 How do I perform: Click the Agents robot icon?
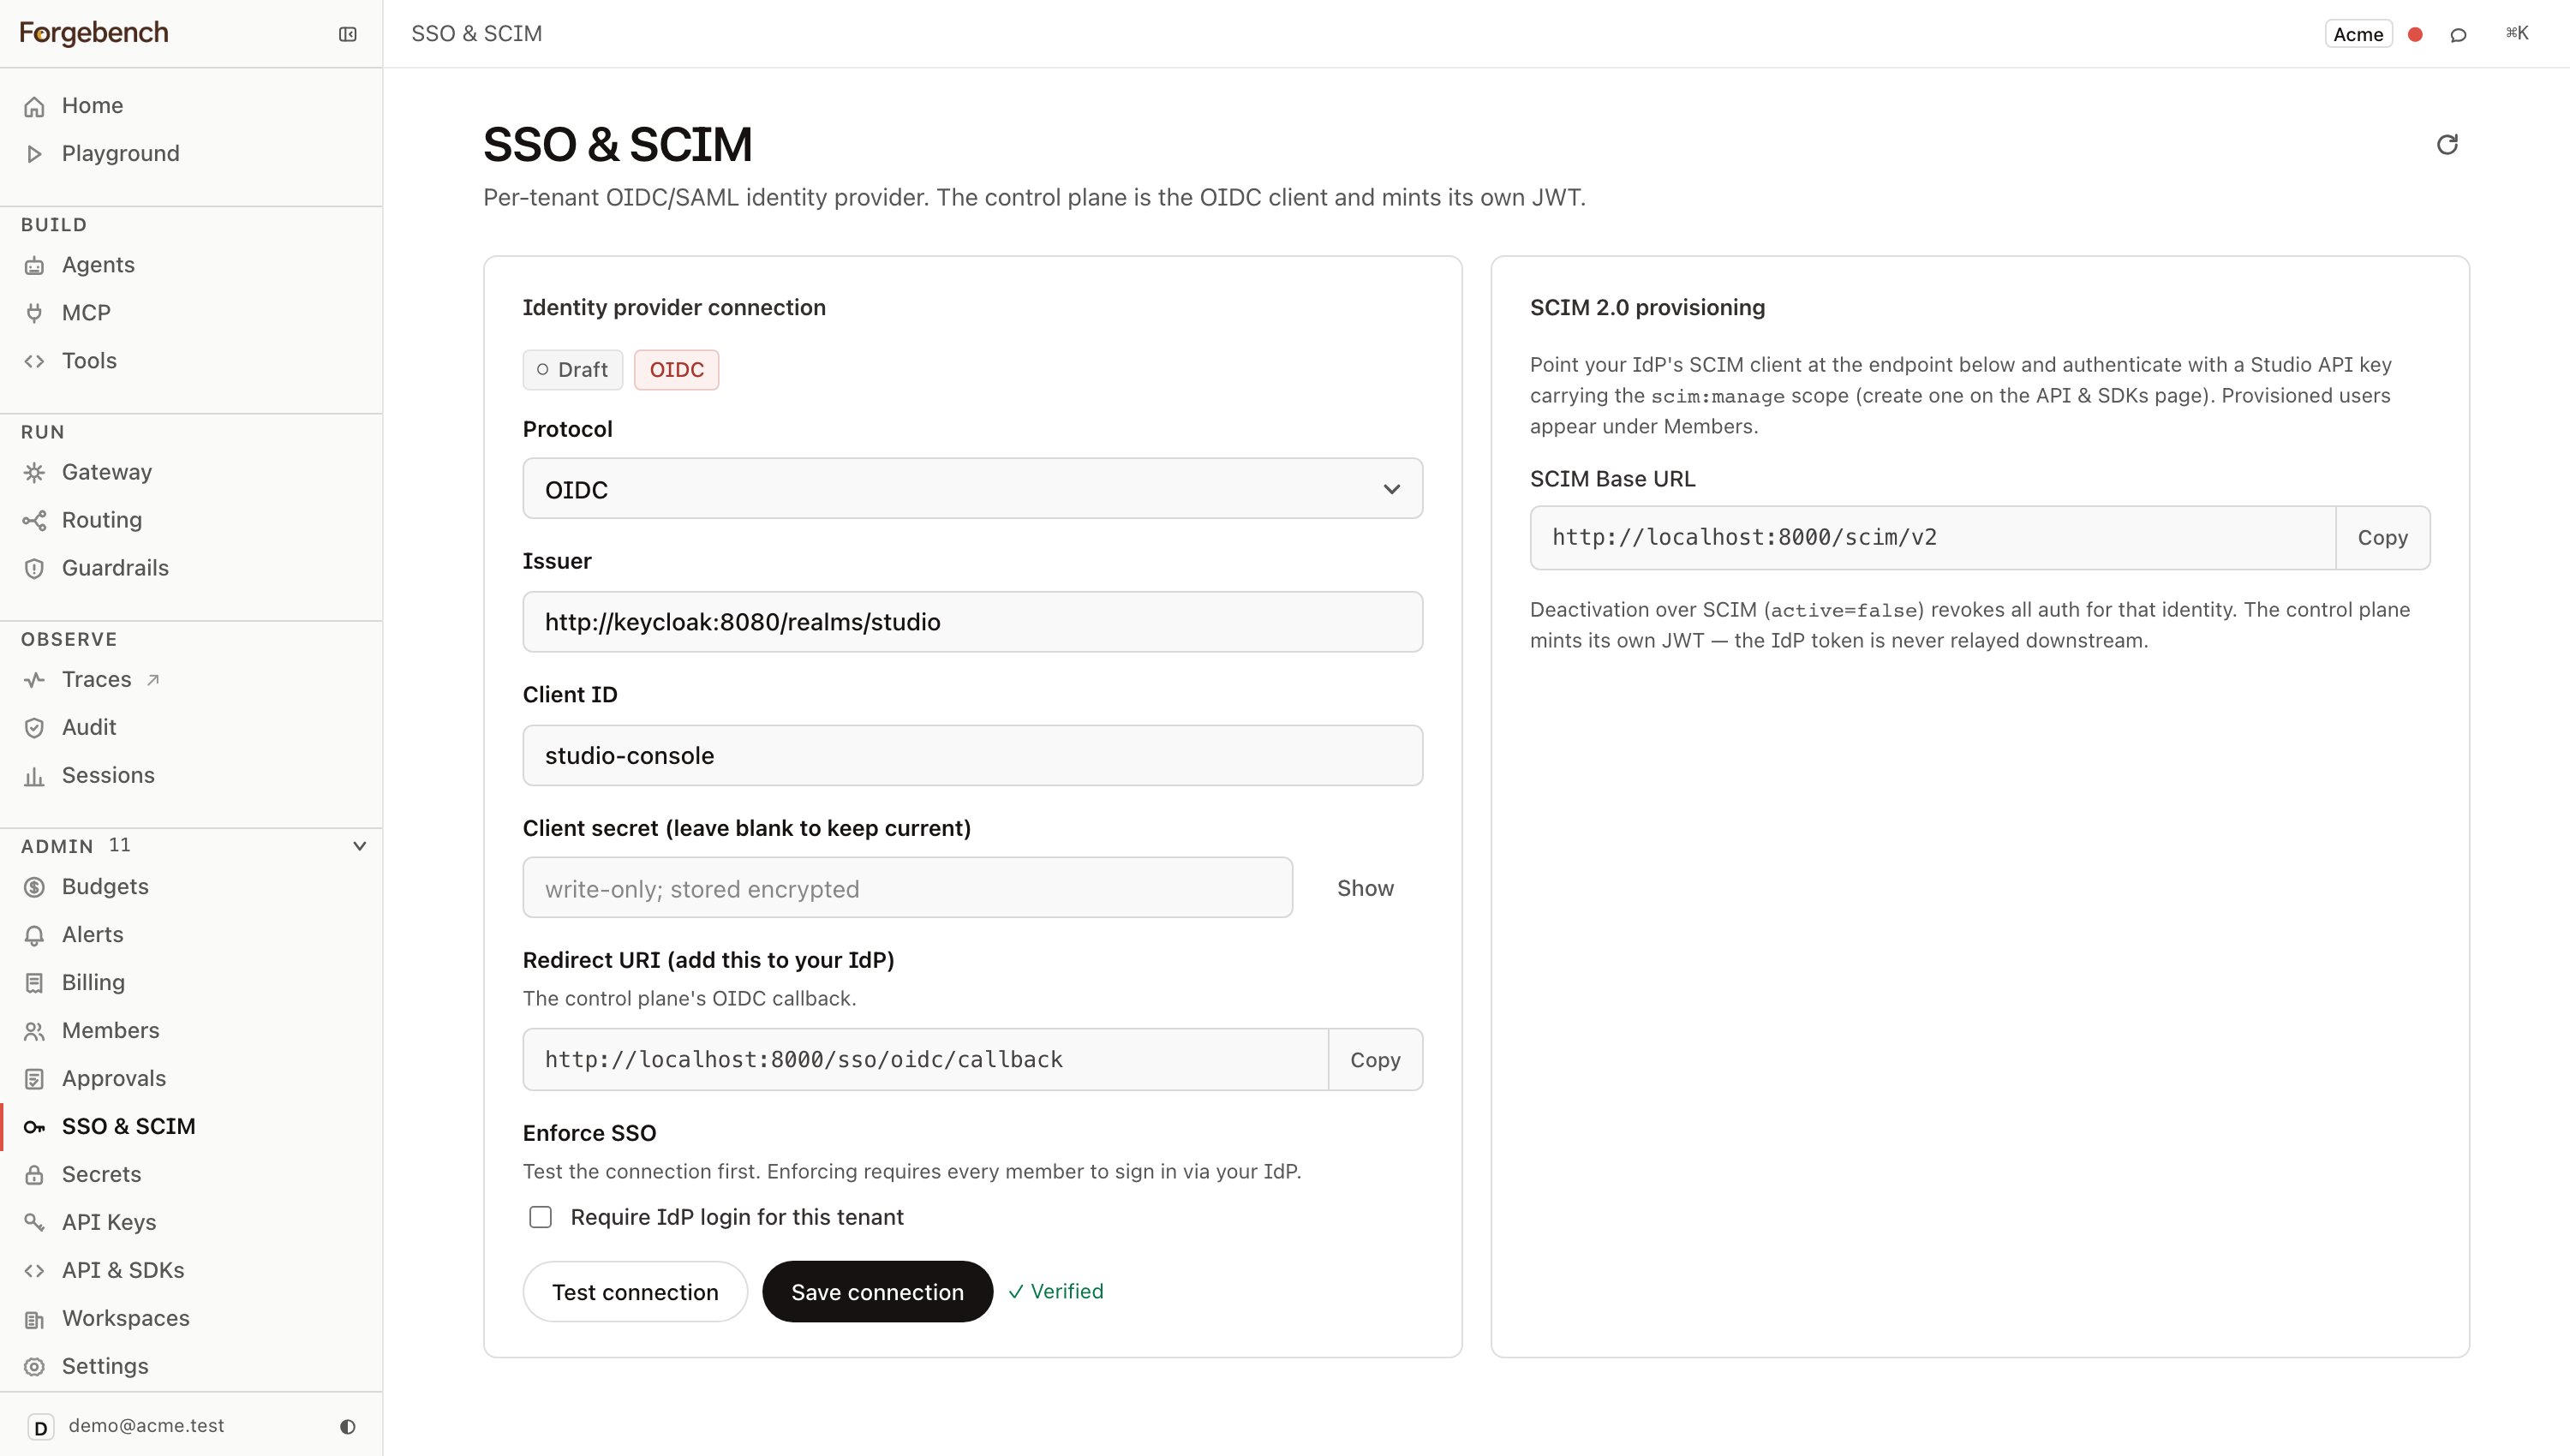tap(34, 265)
